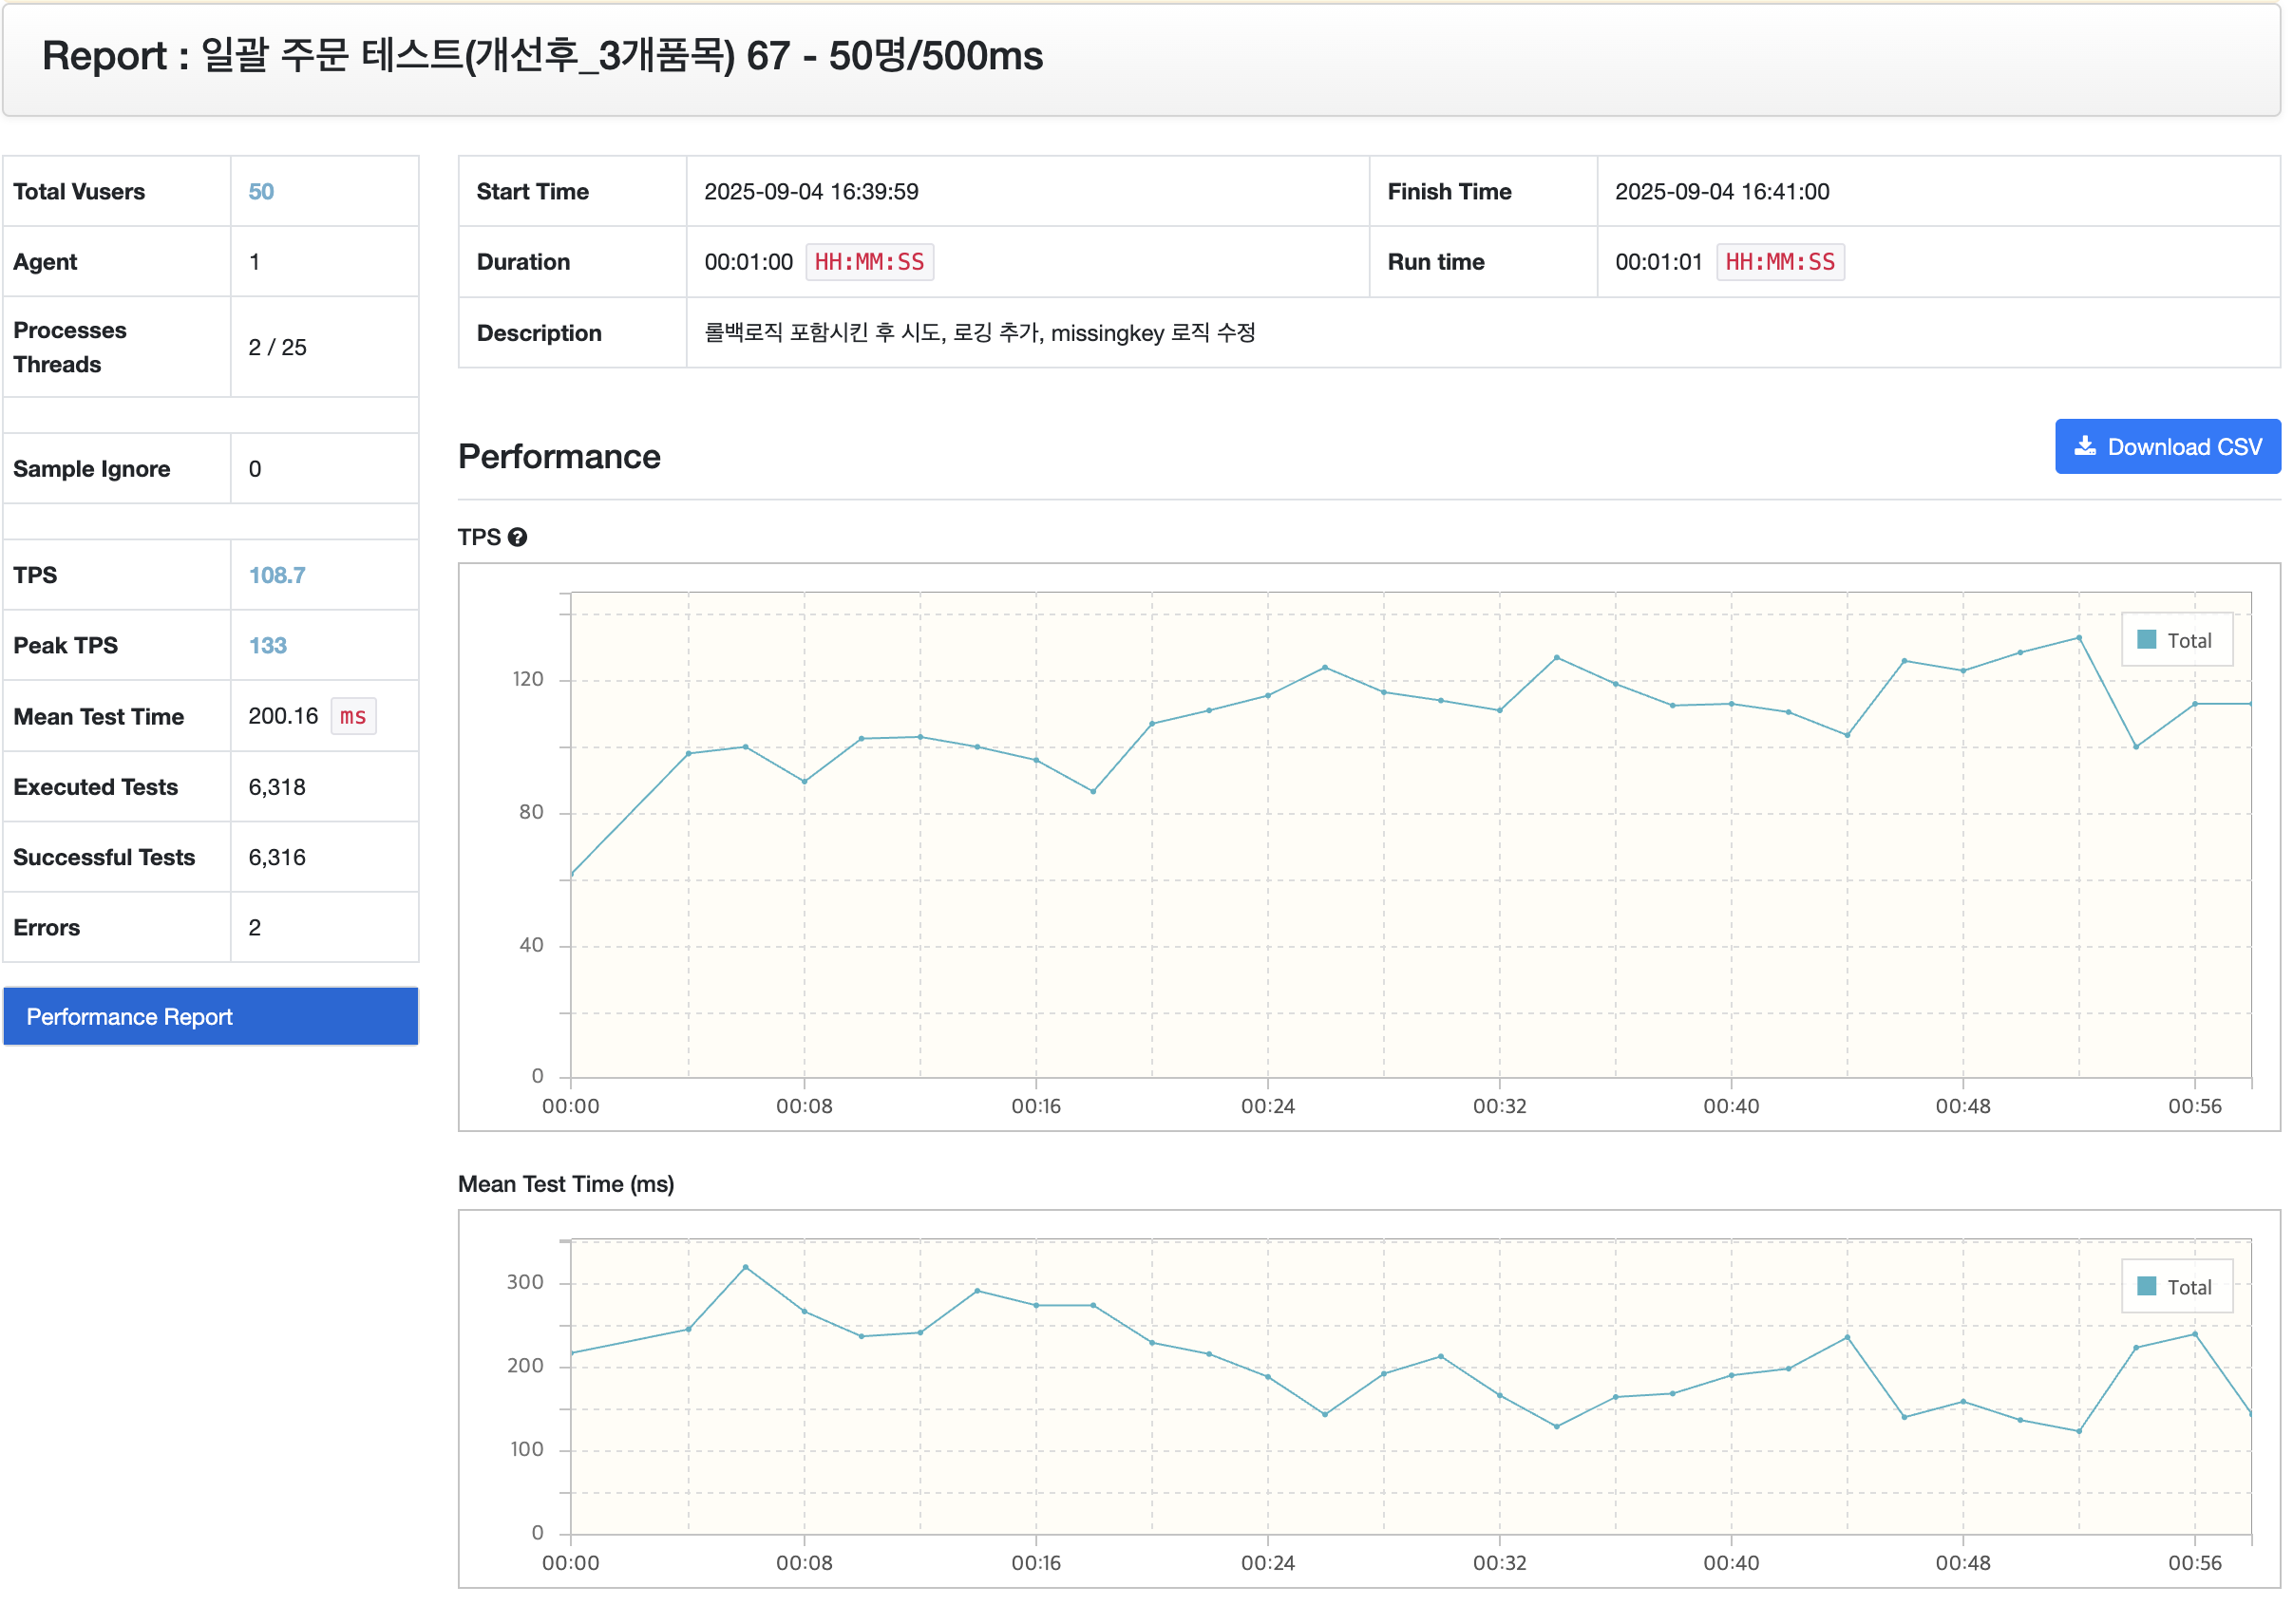Click the download arrow icon in the CSV button

pos(2084,447)
